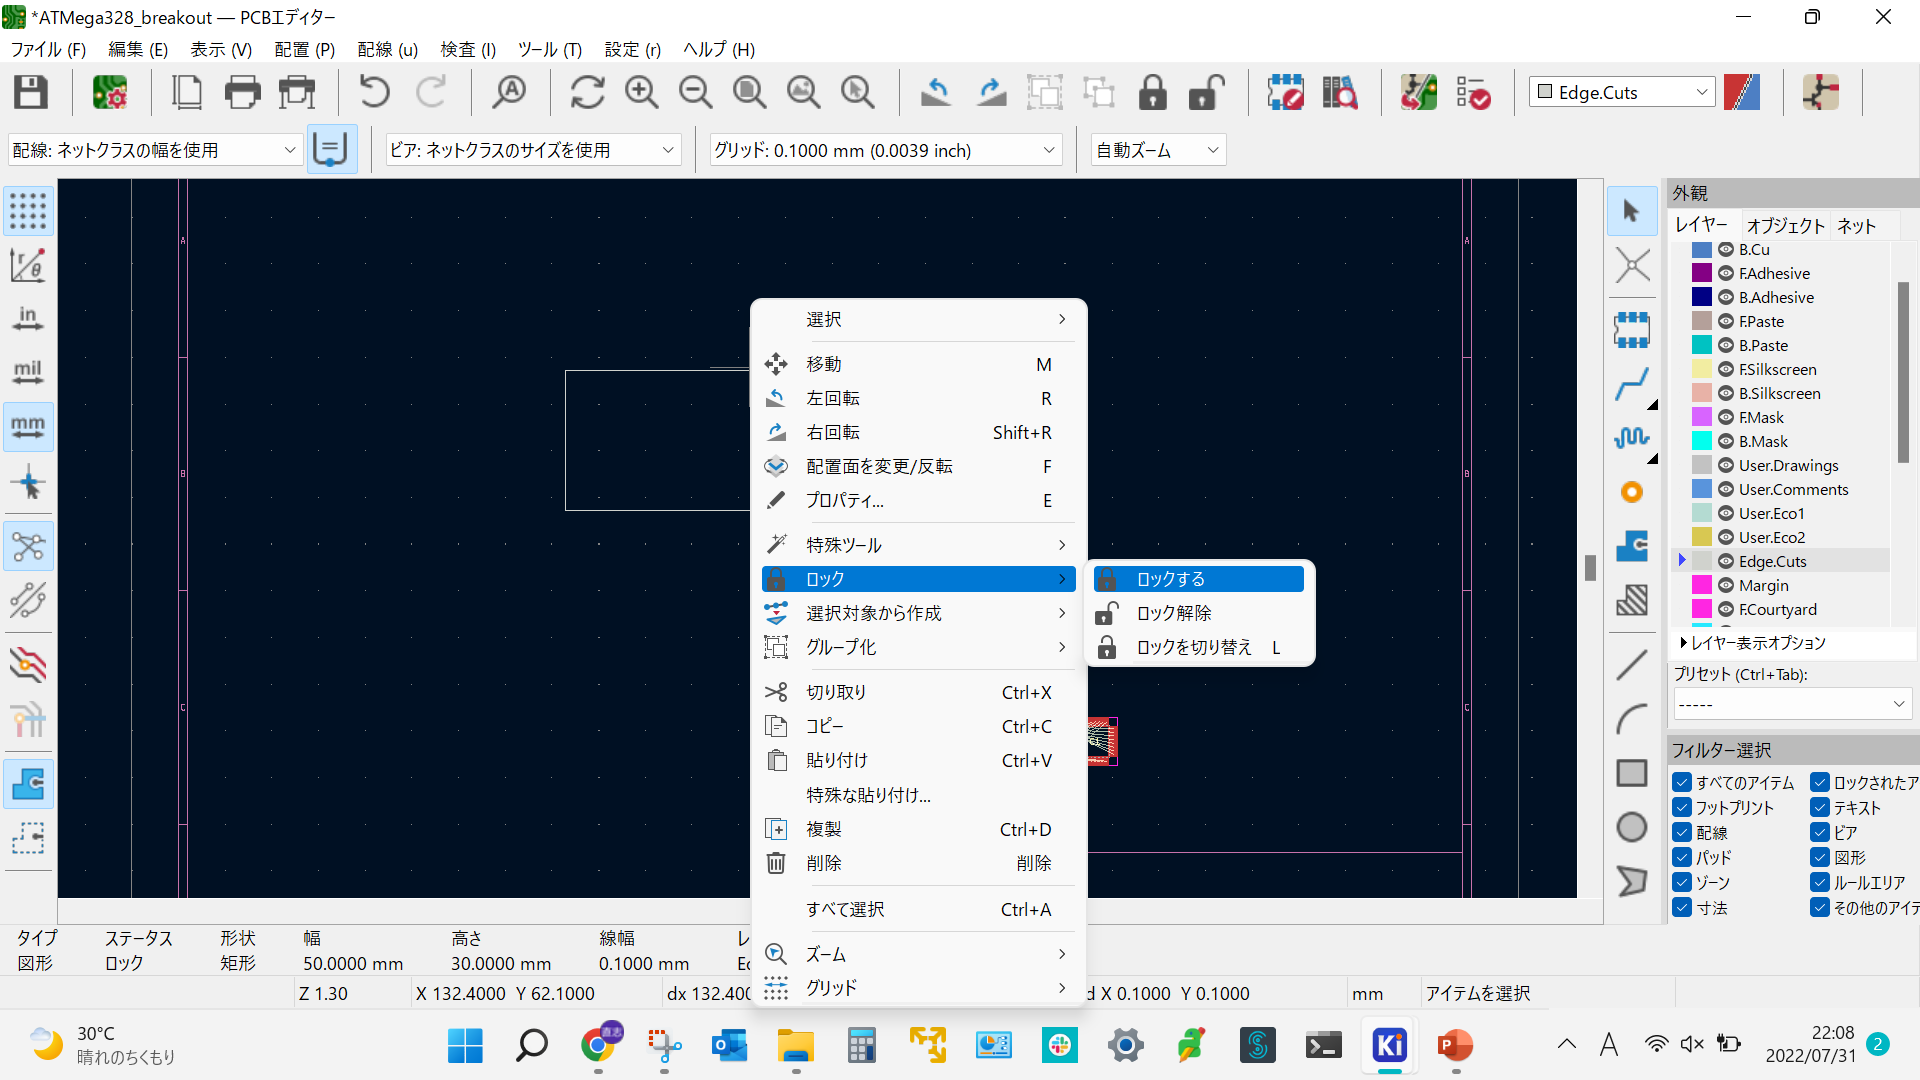Choose ロック解除 submenu entry
Screen dimensions: 1920x1080
coord(1199,613)
